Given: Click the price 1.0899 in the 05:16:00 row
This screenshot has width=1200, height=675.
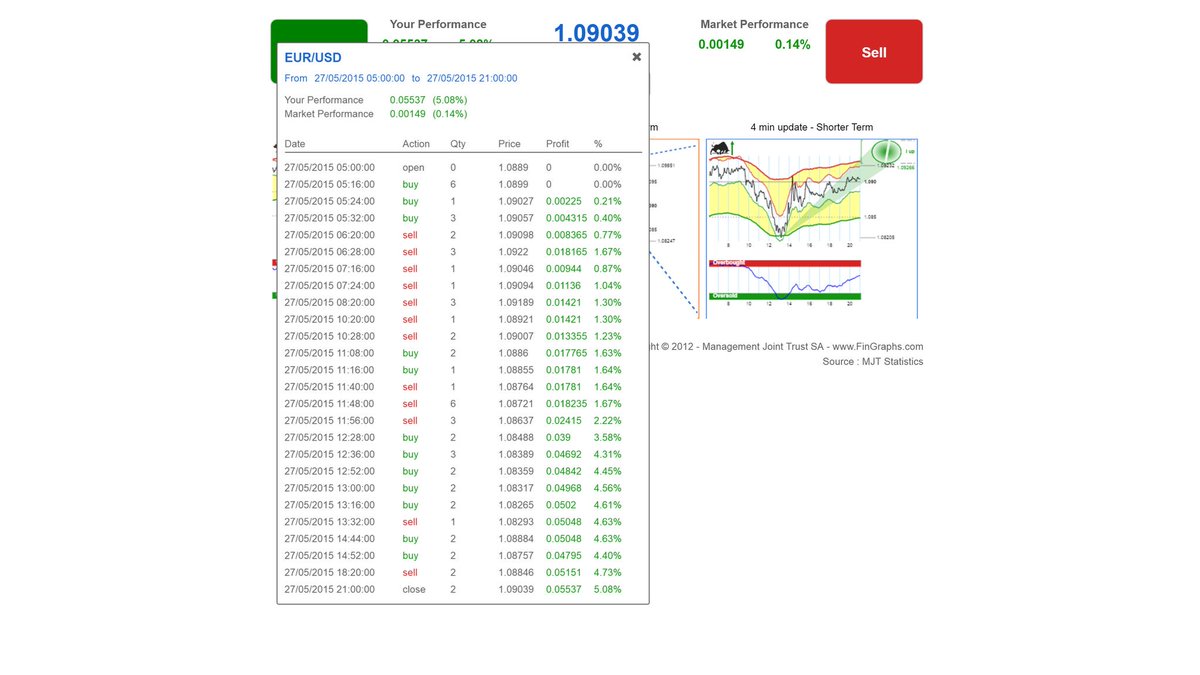Looking at the screenshot, I should click(514, 185).
